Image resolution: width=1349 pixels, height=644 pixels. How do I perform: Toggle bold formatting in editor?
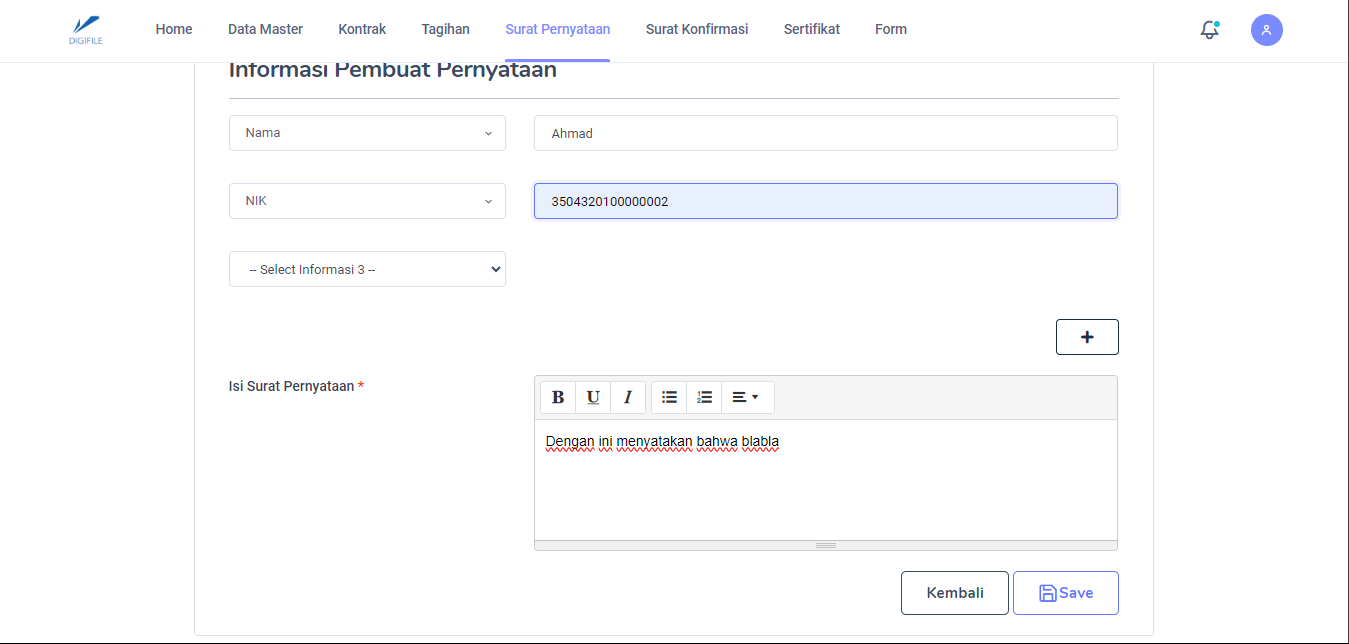[558, 397]
